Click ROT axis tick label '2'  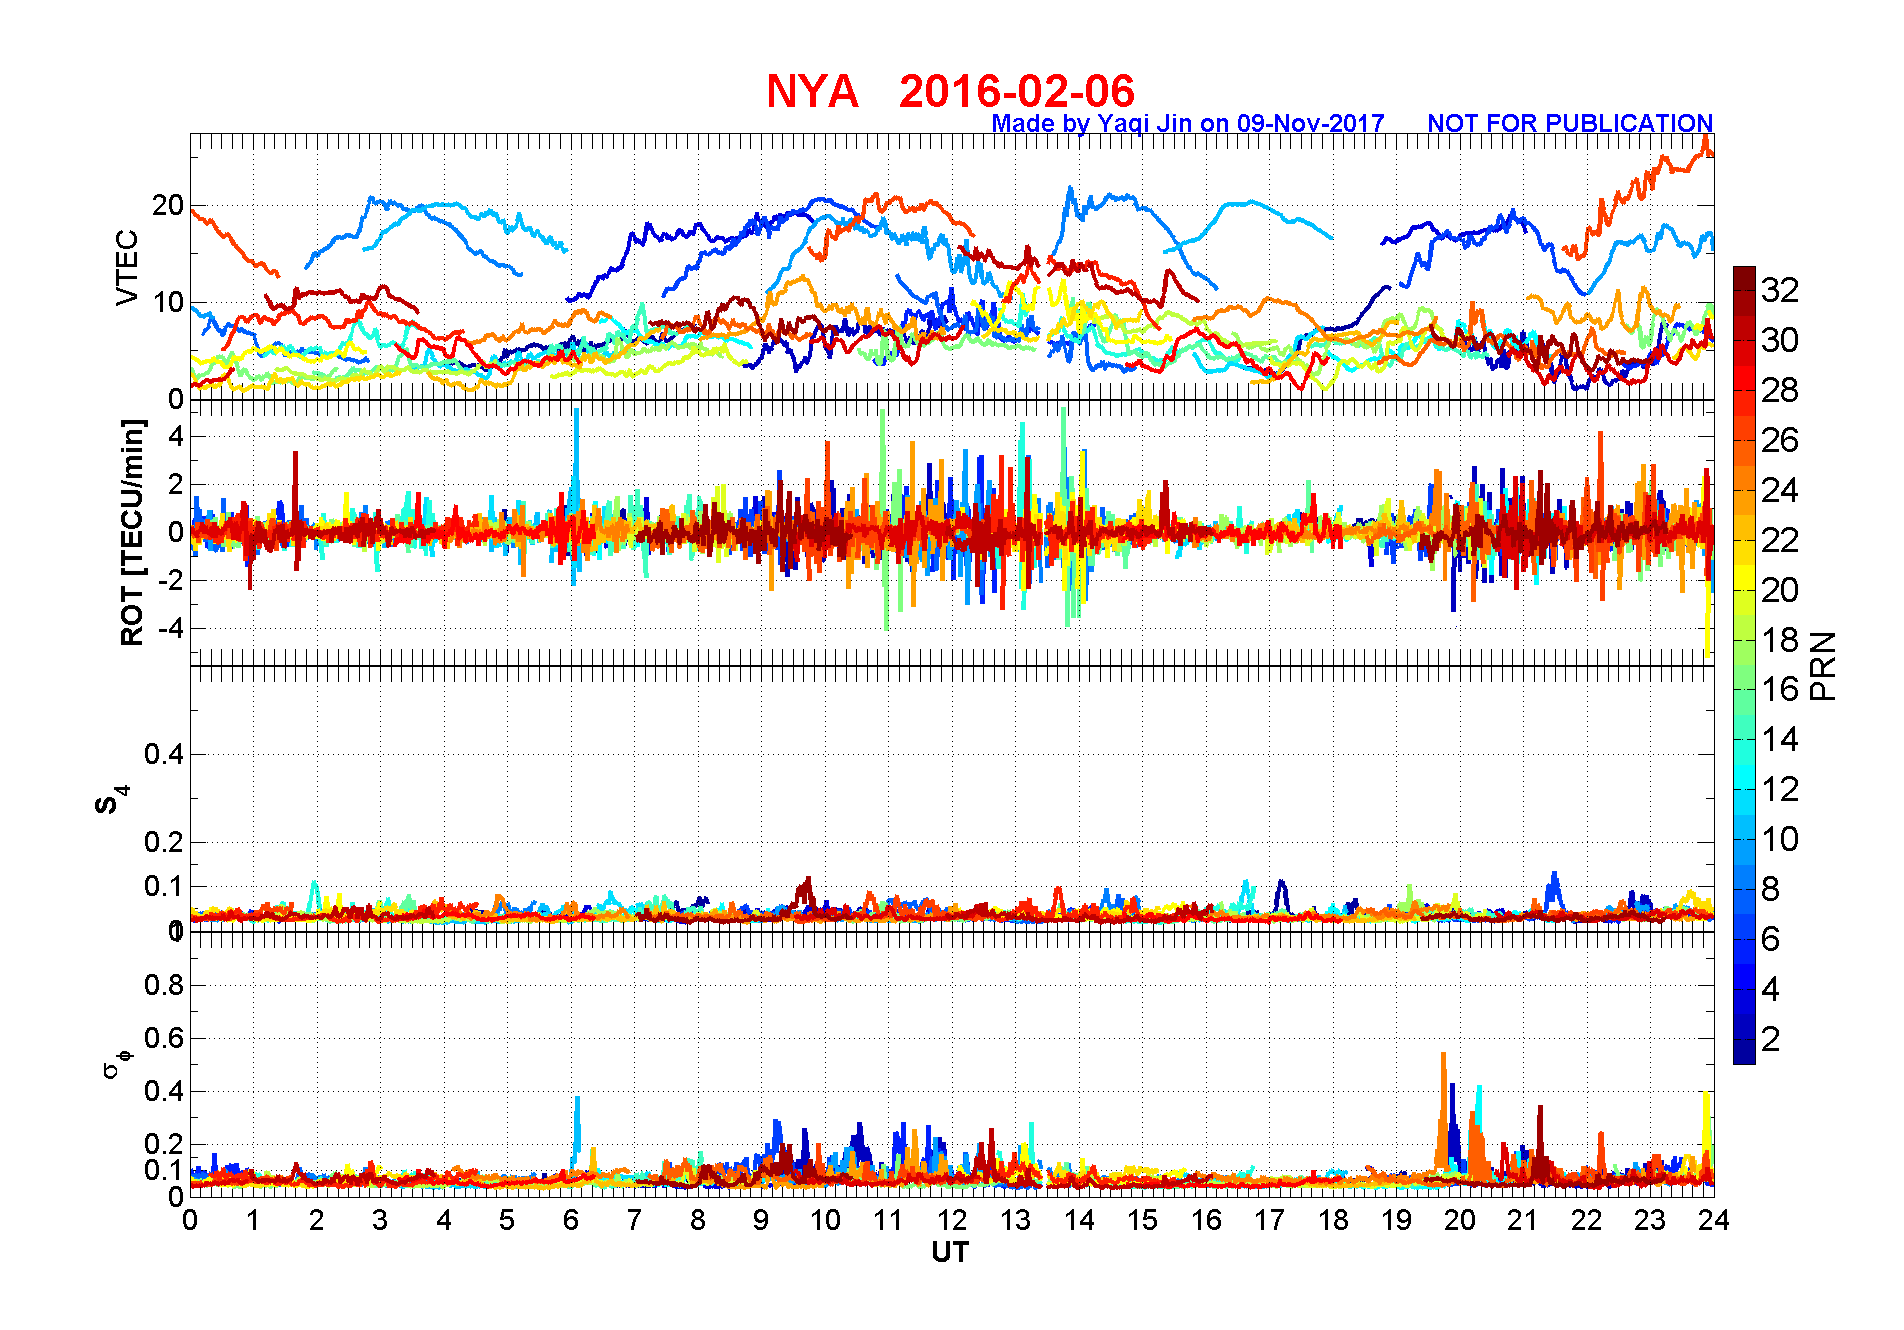point(176,484)
